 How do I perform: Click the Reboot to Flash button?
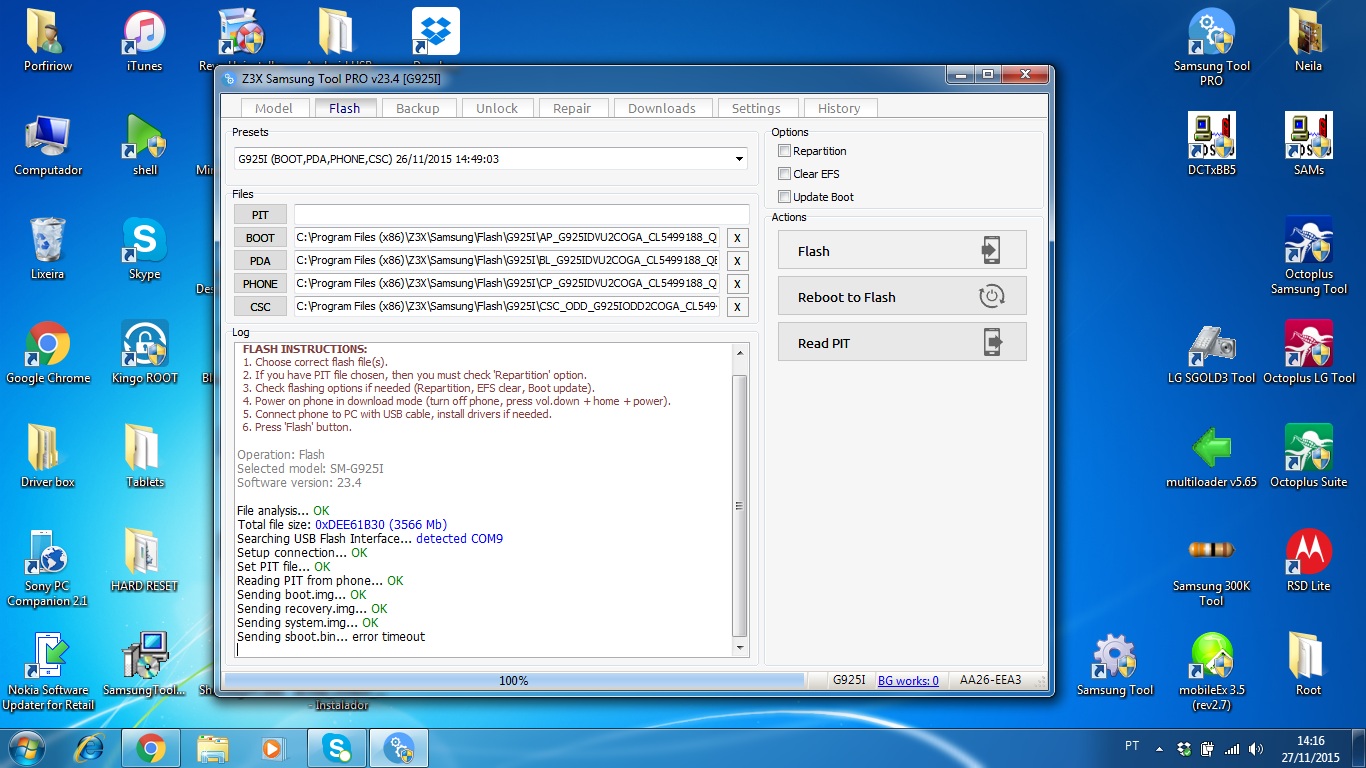point(902,296)
